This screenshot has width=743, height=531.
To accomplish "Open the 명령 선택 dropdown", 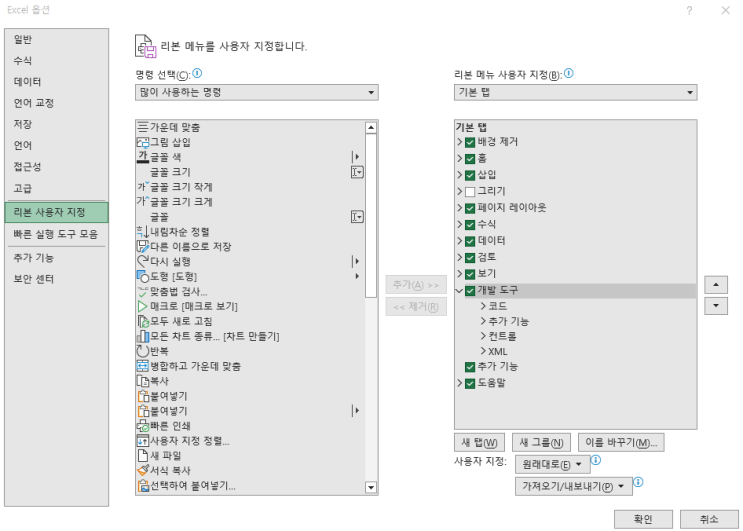I will coord(256,92).
